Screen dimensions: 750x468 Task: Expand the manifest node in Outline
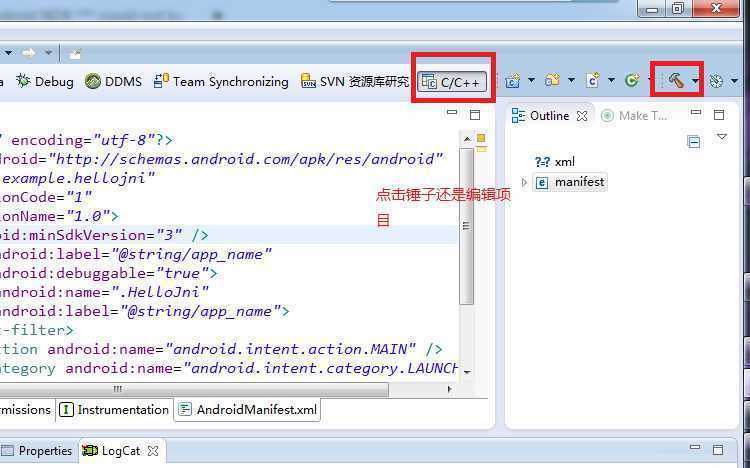coord(524,182)
